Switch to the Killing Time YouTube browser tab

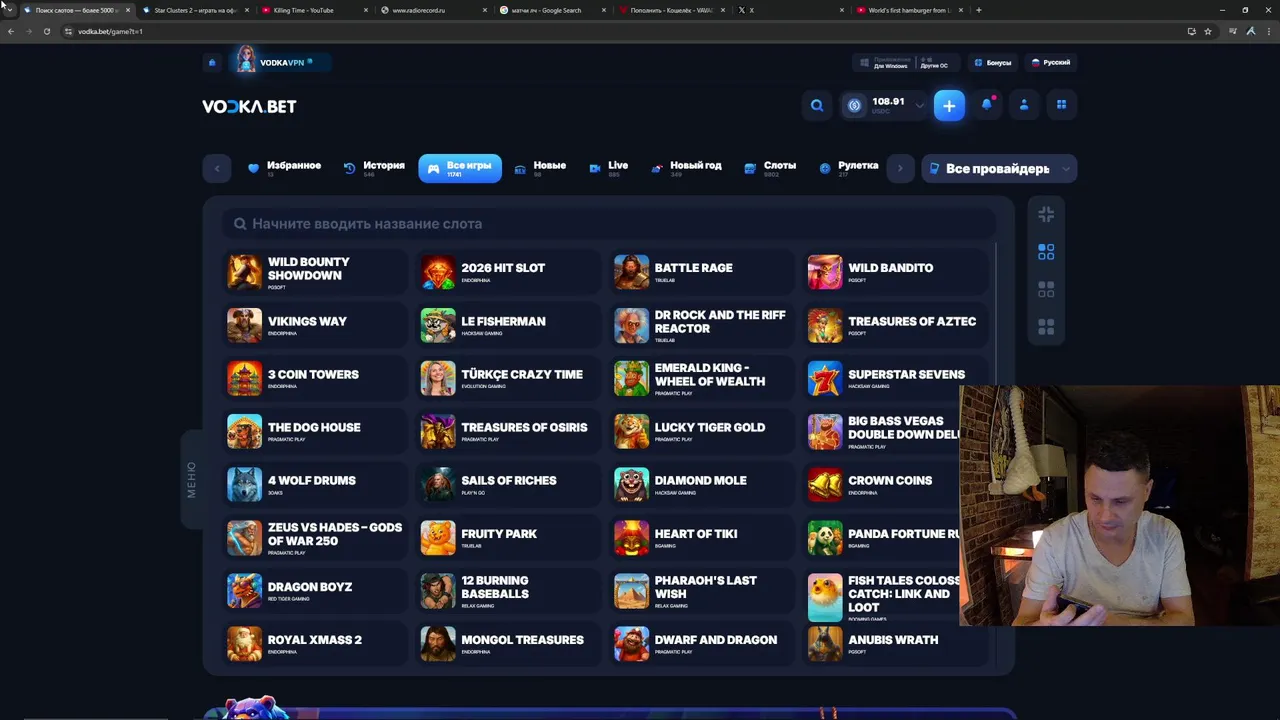pos(314,10)
